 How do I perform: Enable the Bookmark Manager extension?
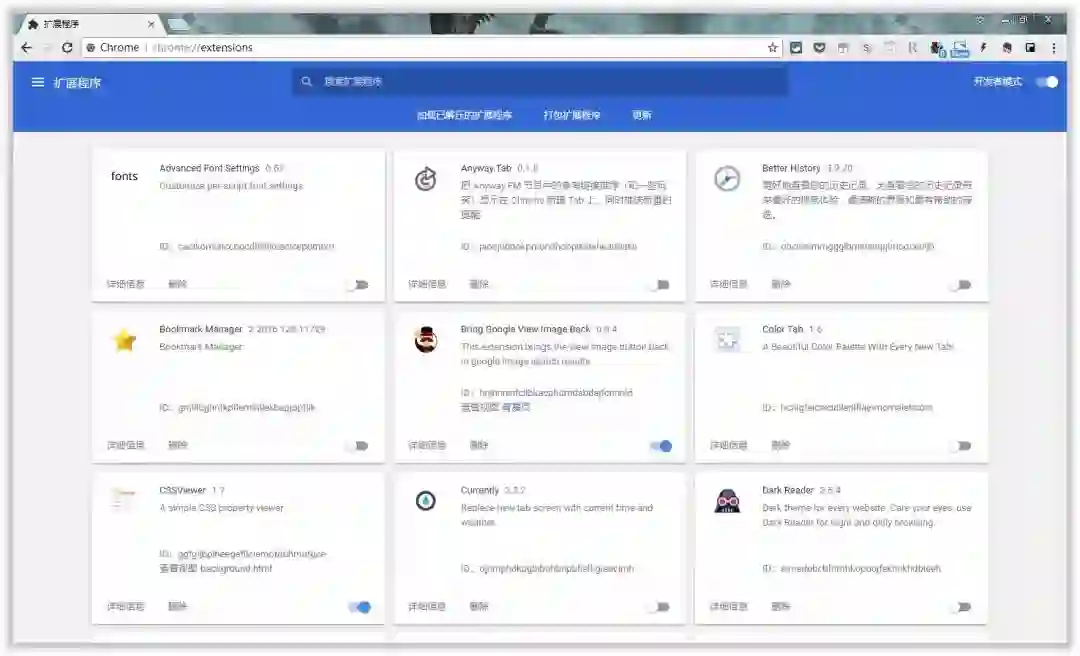click(x=358, y=446)
